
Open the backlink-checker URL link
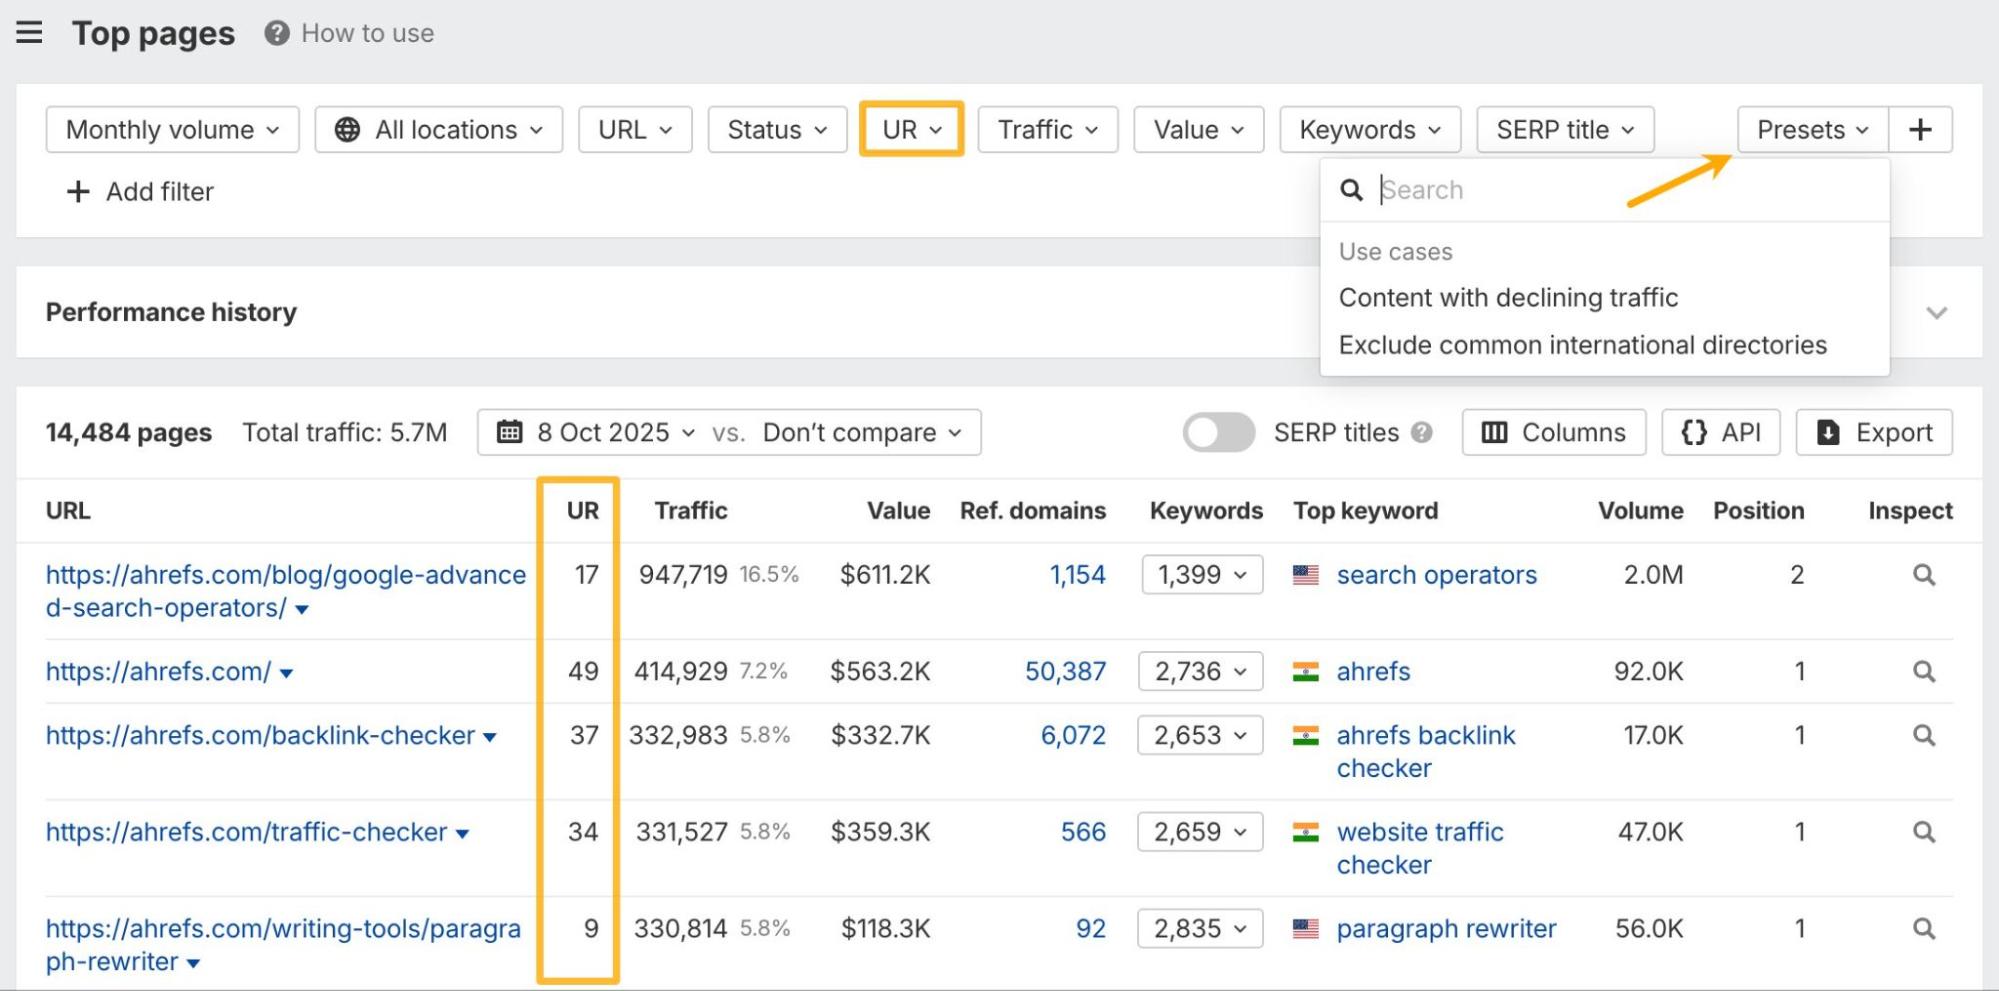tap(260, 735)
